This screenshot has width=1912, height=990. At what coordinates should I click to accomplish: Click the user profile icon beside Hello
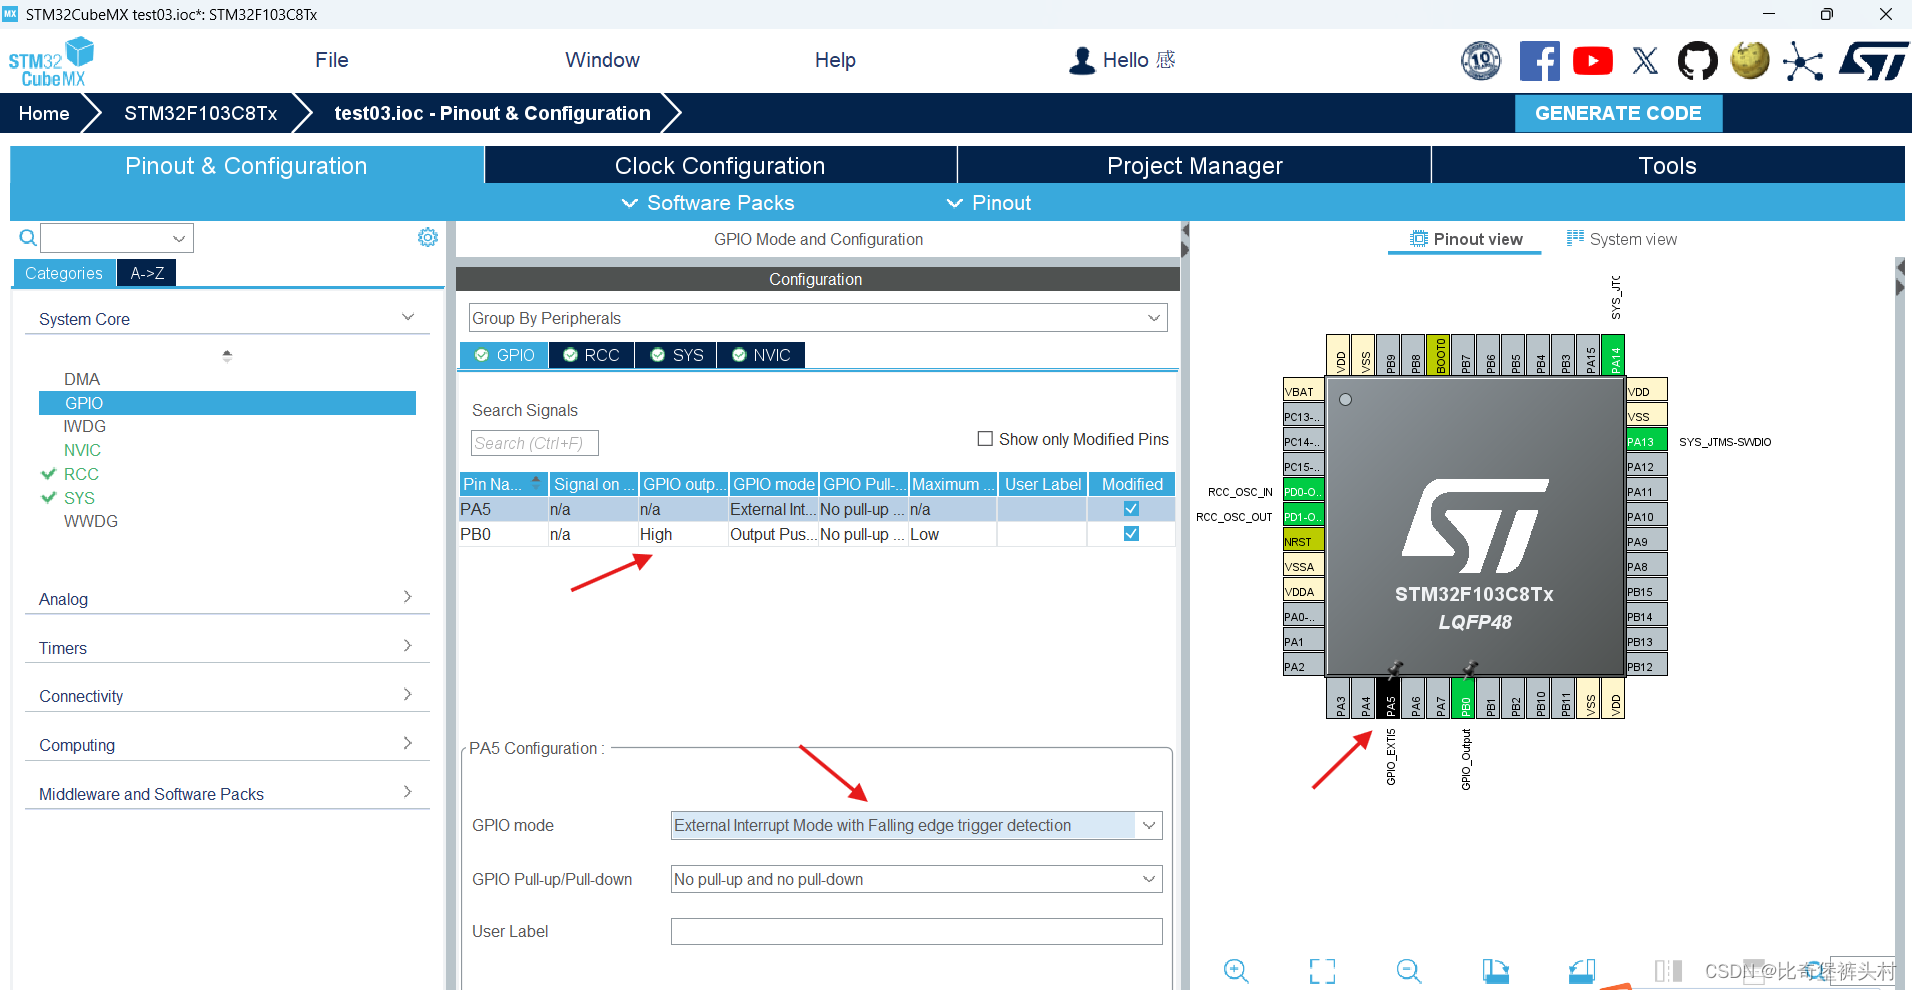[1081, 61]
